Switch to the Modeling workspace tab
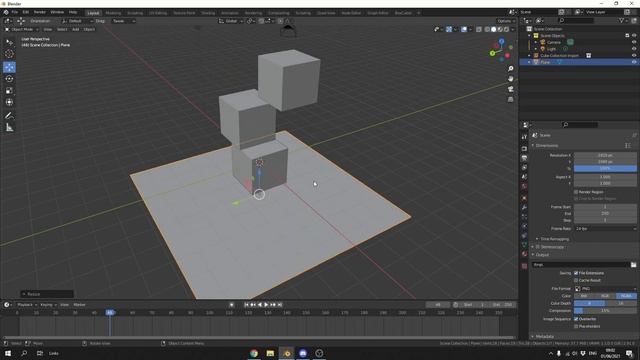Viewport: 640px width, 360px height. click(x=113, y=13)
